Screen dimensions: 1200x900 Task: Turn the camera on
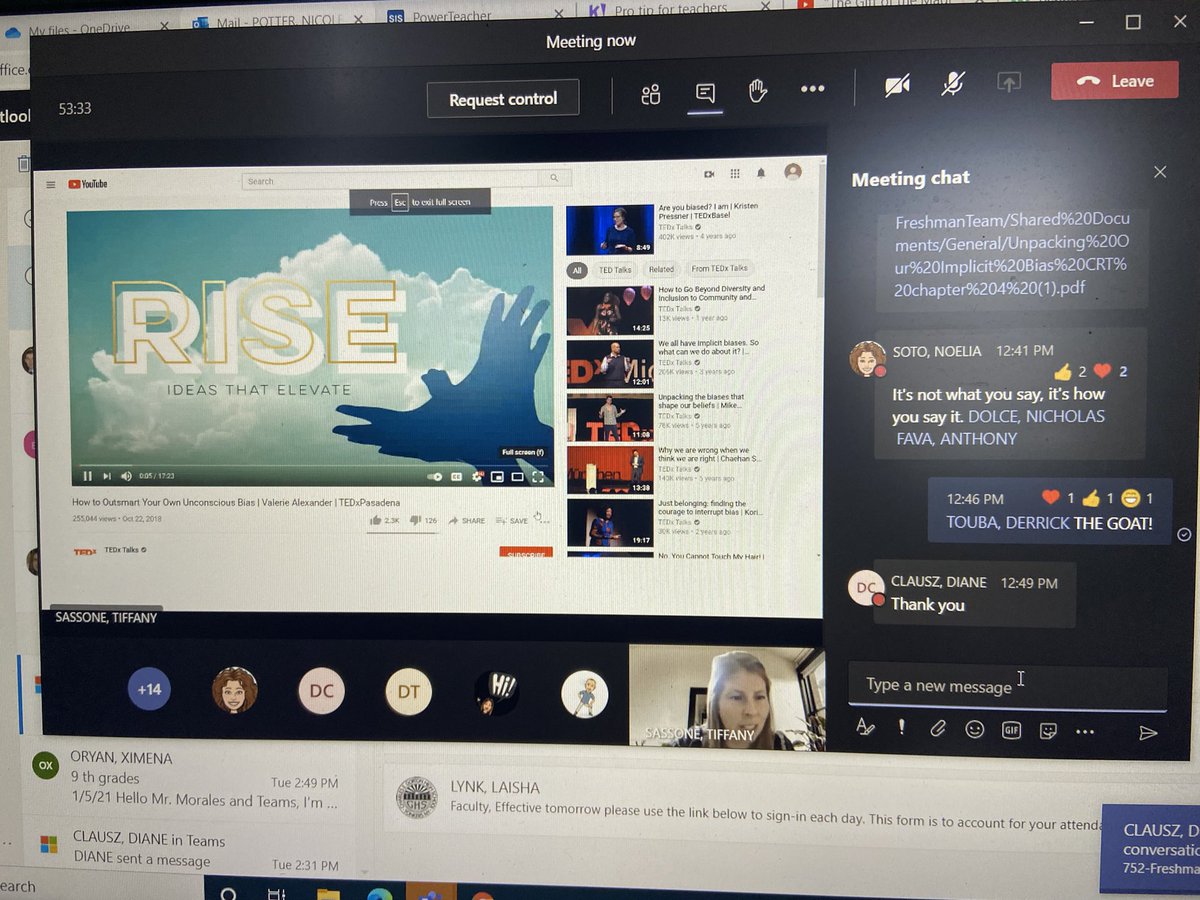pyautogui.click(x=897, y=86)
